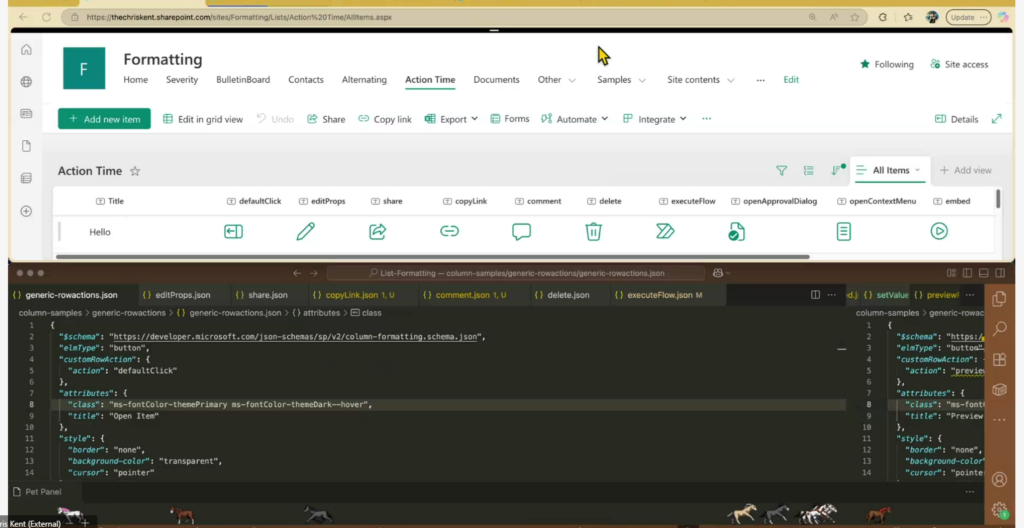Click the embed play icon in Hello row

coord(939,231)
